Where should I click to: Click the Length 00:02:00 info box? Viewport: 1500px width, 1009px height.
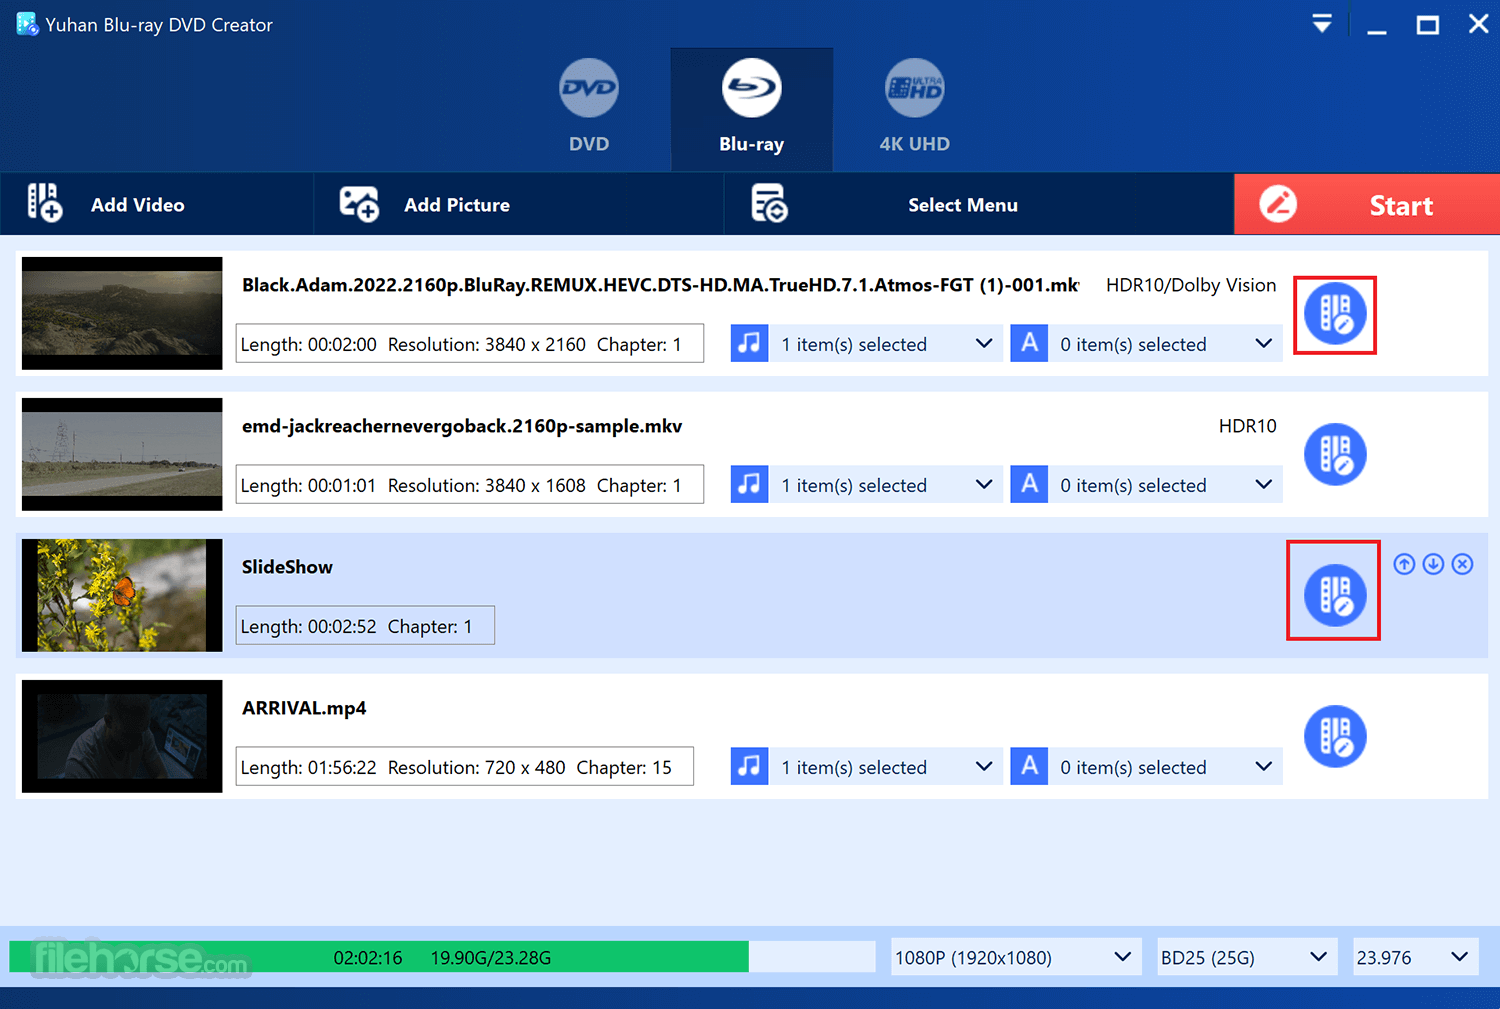(x=470, y=343)
